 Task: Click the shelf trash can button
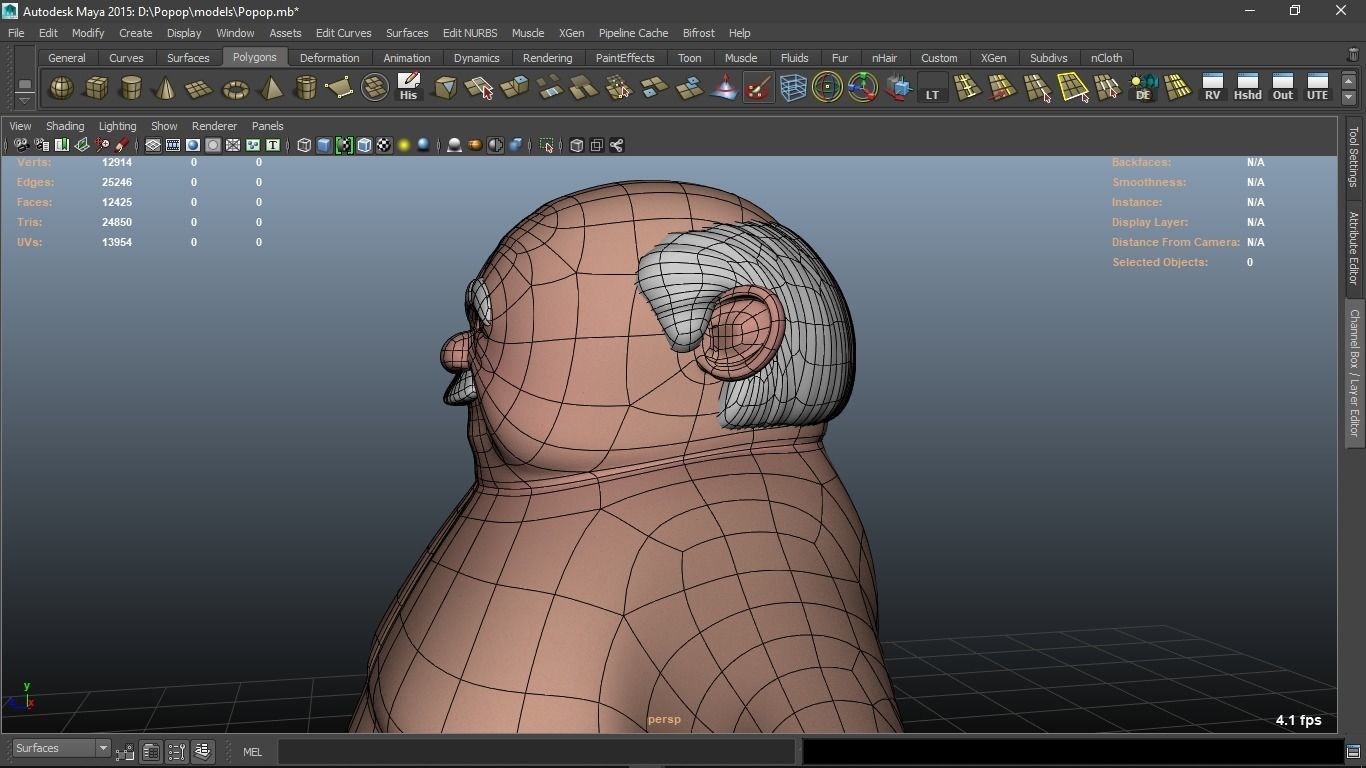[1353, 55]
